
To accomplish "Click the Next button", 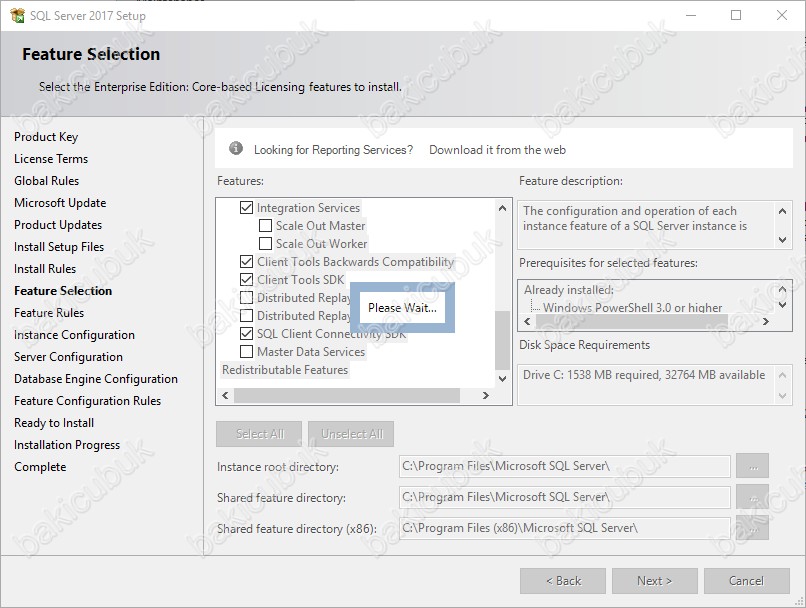I will (x=654, y=581).
